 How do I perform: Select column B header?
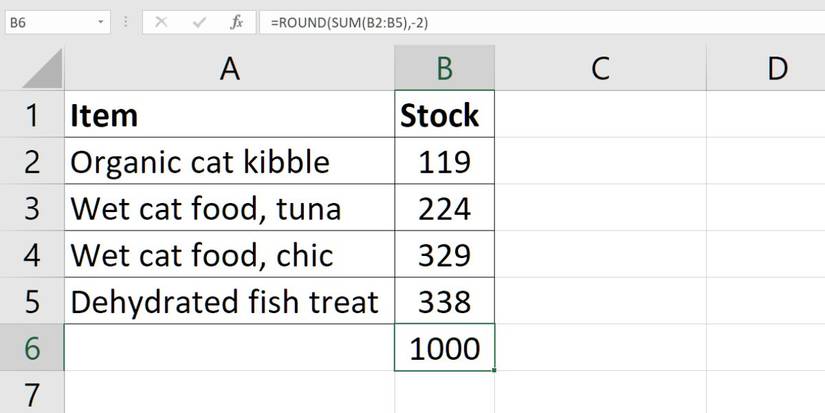(444, 68)
